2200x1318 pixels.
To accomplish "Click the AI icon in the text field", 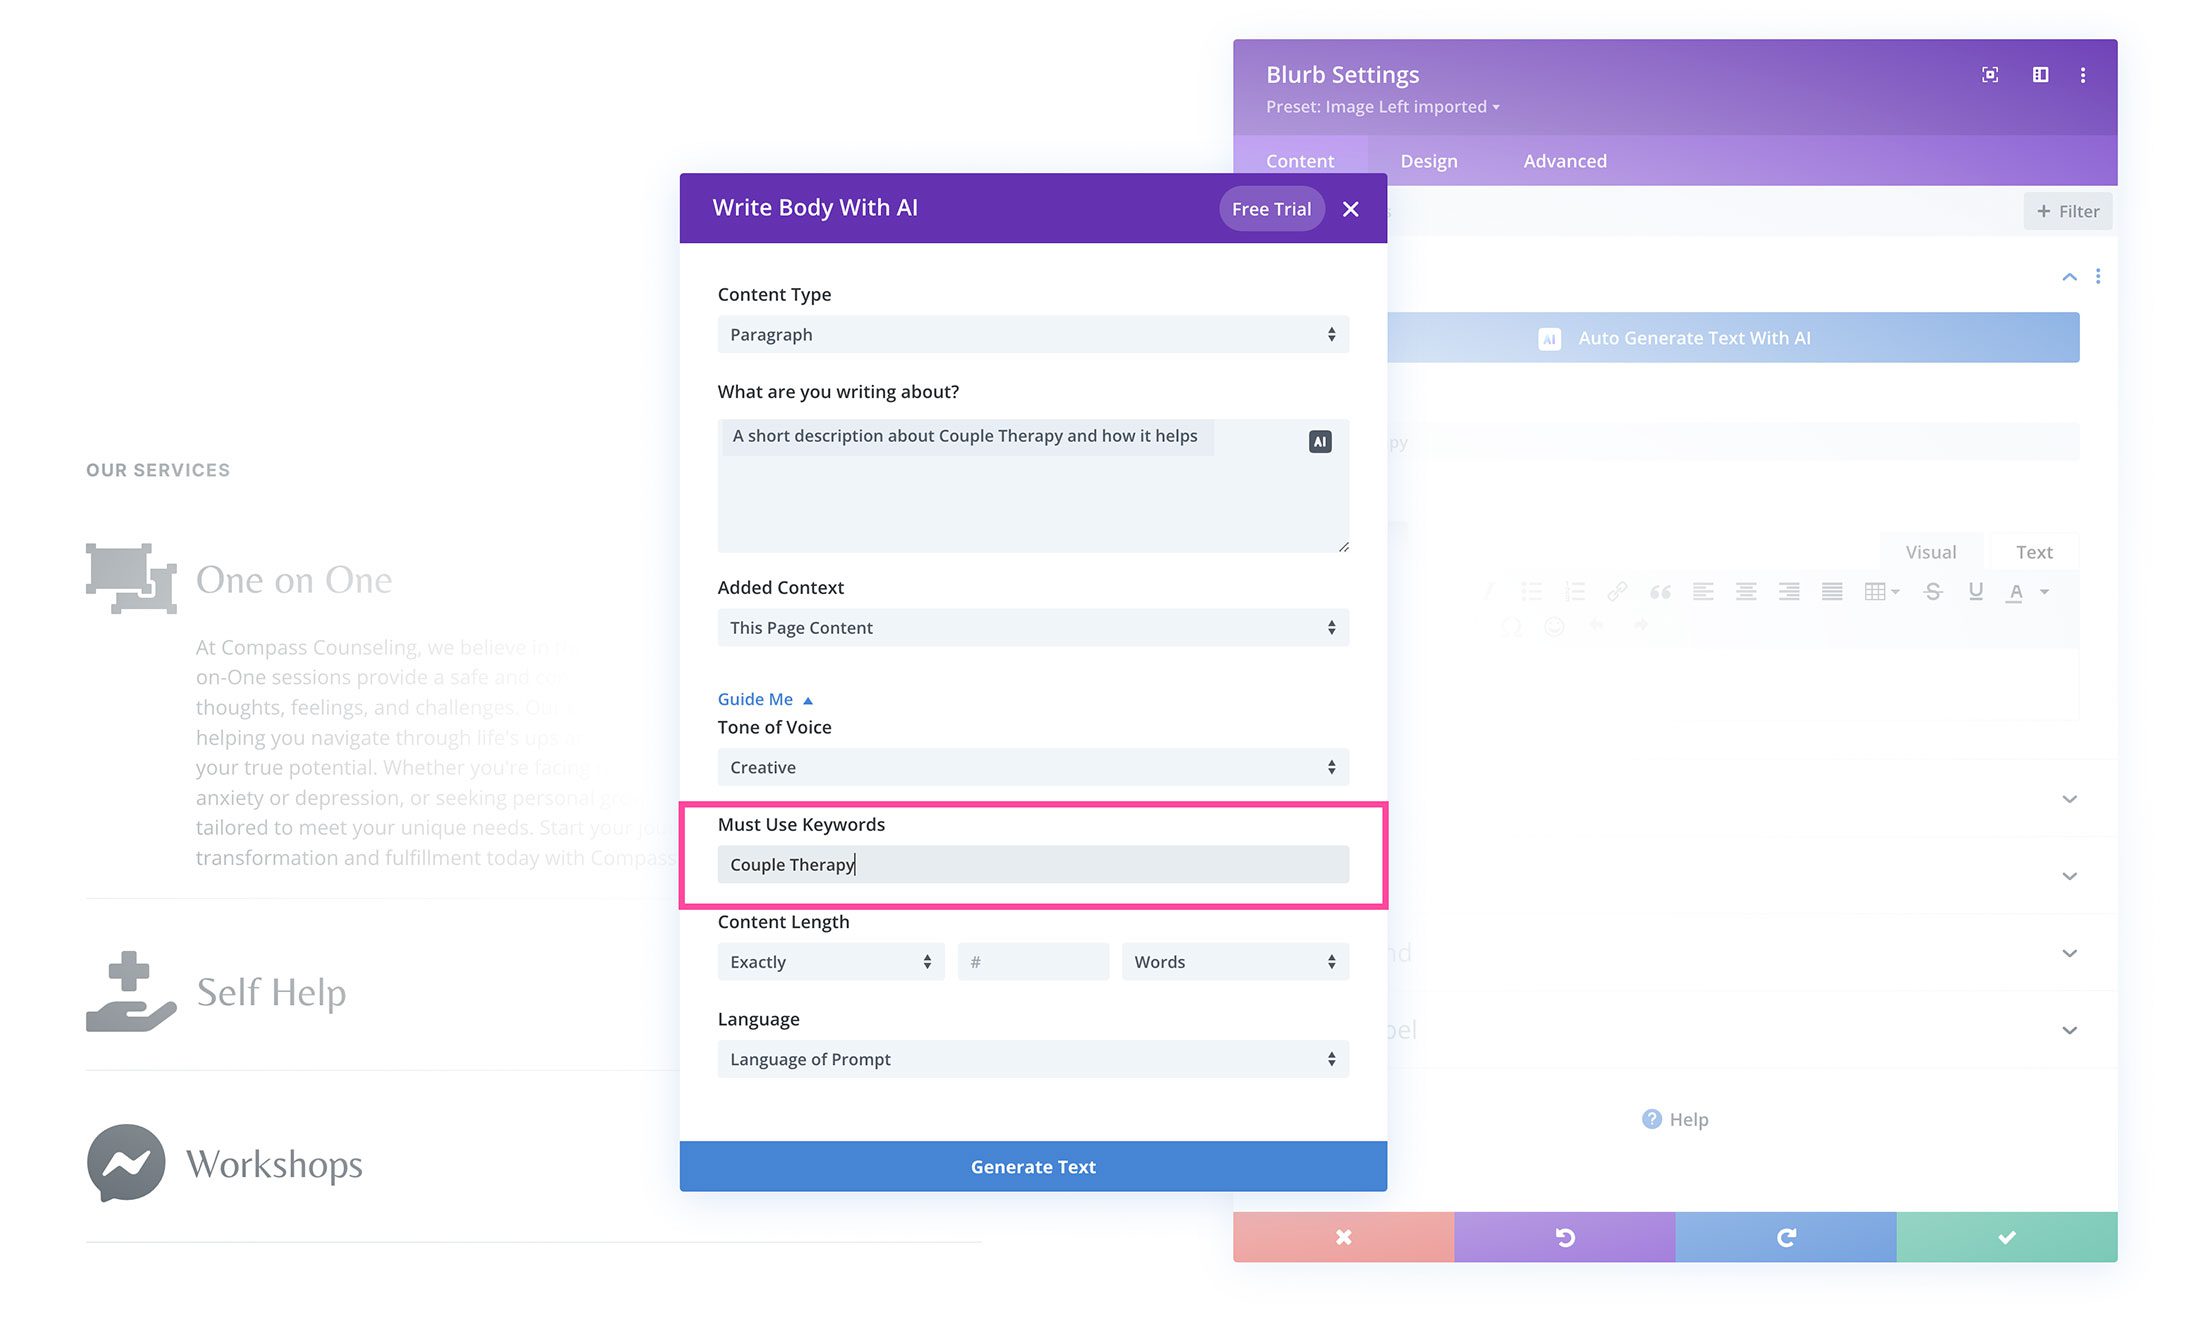I will click(1320, 441).
